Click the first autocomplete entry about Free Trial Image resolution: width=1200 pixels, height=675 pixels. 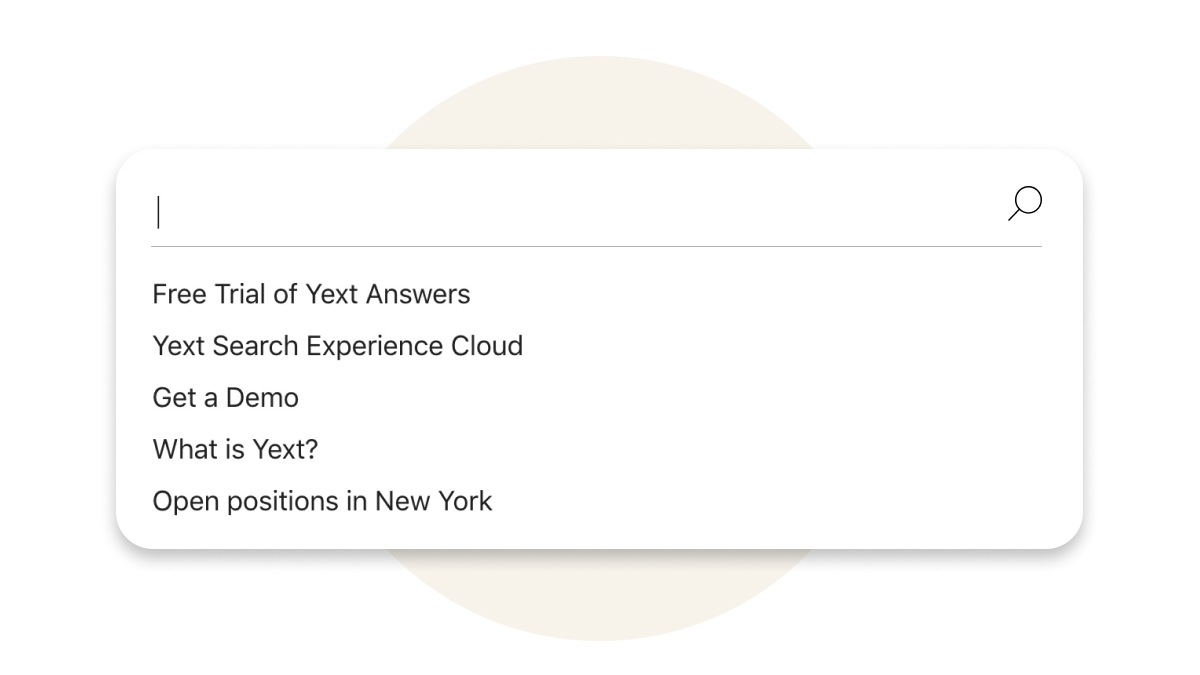click(311, 294)
